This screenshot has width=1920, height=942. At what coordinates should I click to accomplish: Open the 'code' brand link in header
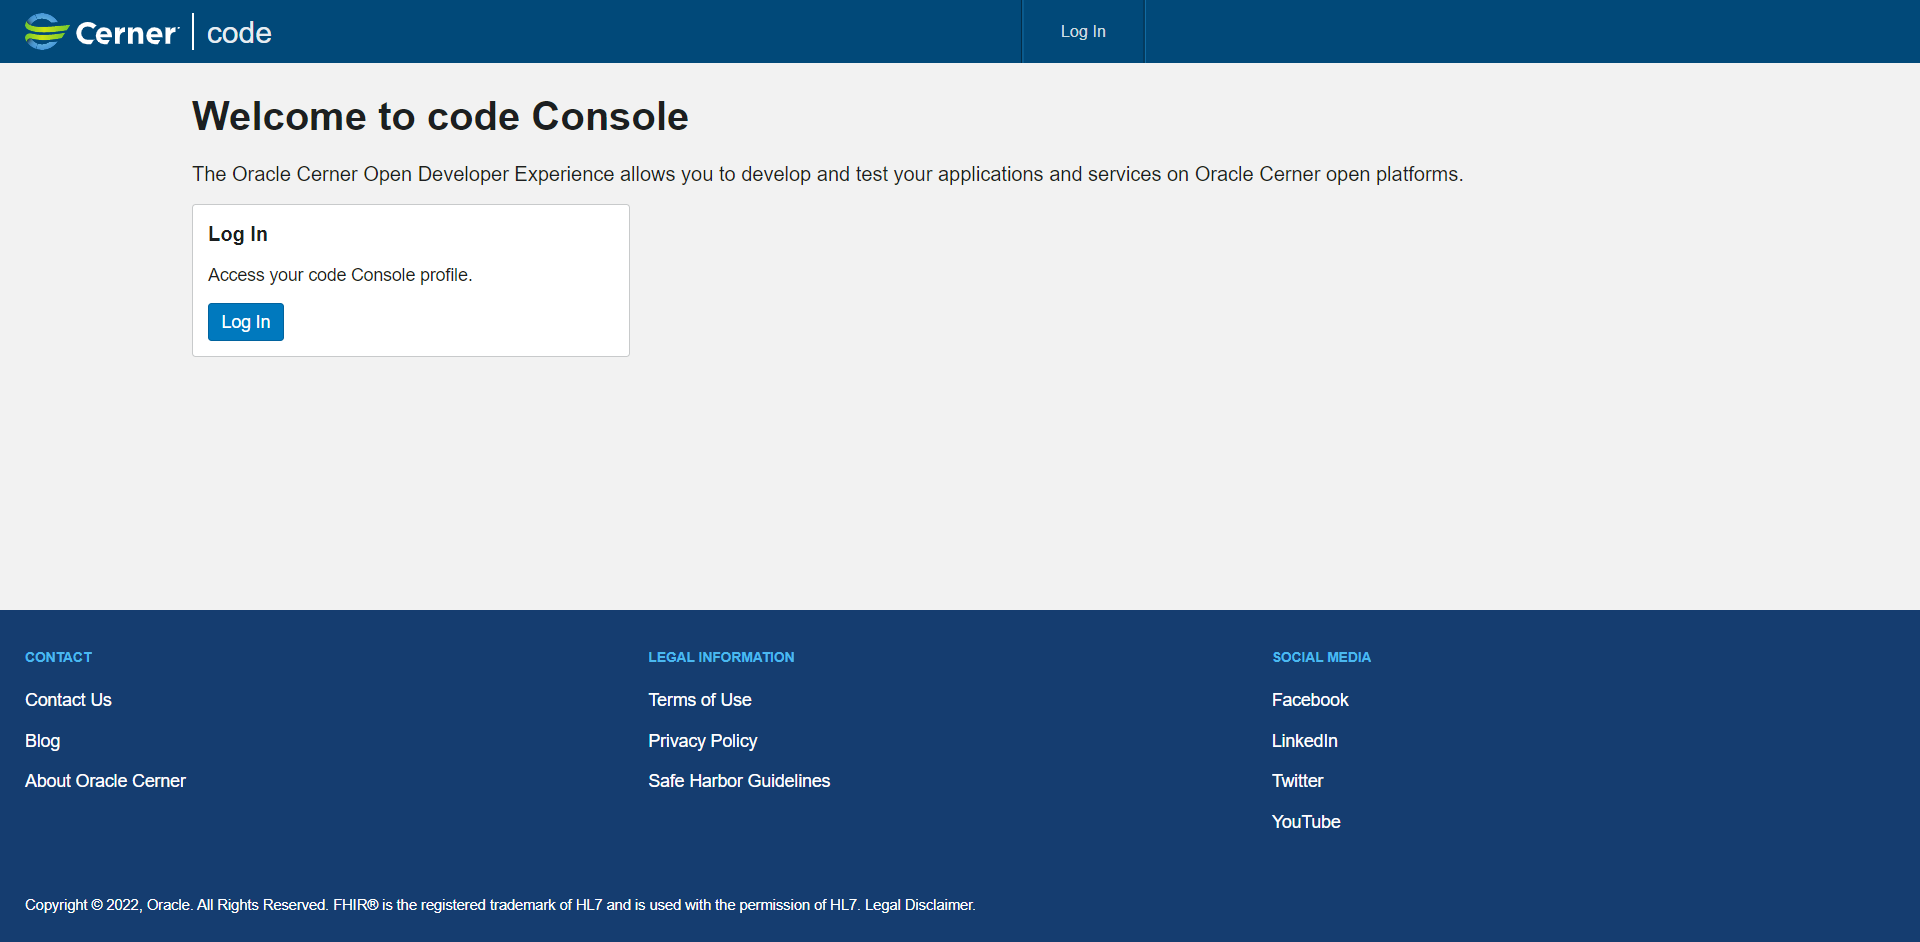coord(239,33)
